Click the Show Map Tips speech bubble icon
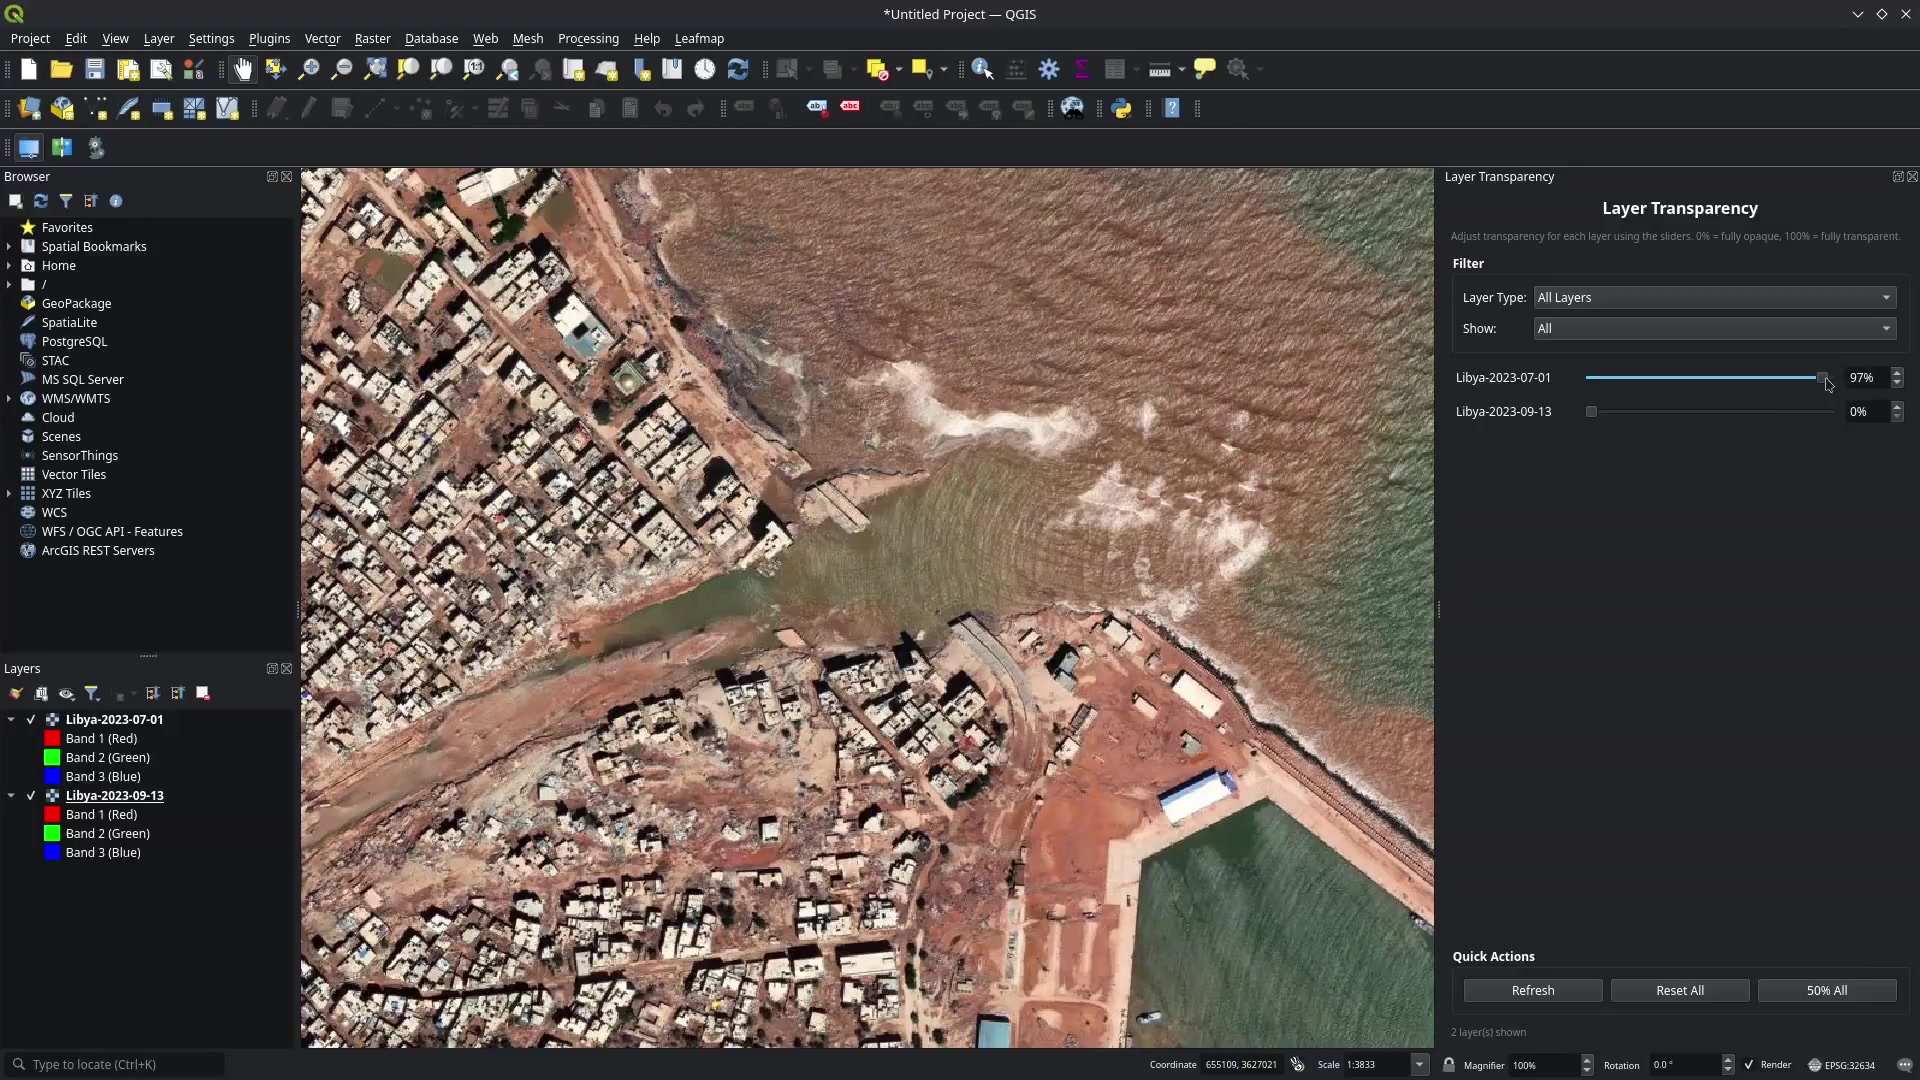The height and width of the screenshot is (1080, 1920). tap(1205, 69)
